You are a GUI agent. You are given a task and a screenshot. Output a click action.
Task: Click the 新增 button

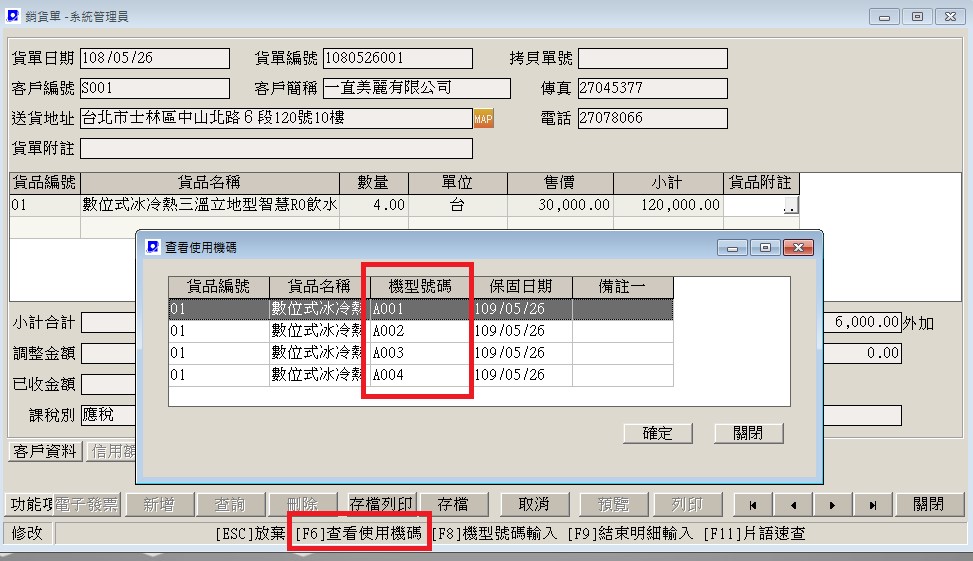(159, 505)
